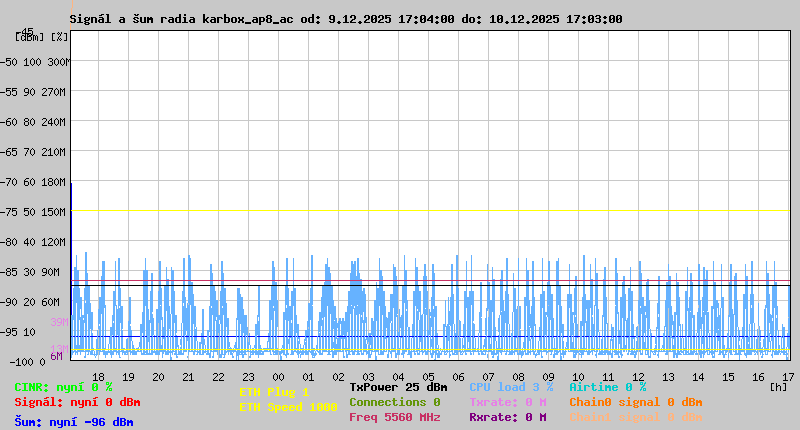Click the ETH Speed 1000 label

[x=288, y=407]
